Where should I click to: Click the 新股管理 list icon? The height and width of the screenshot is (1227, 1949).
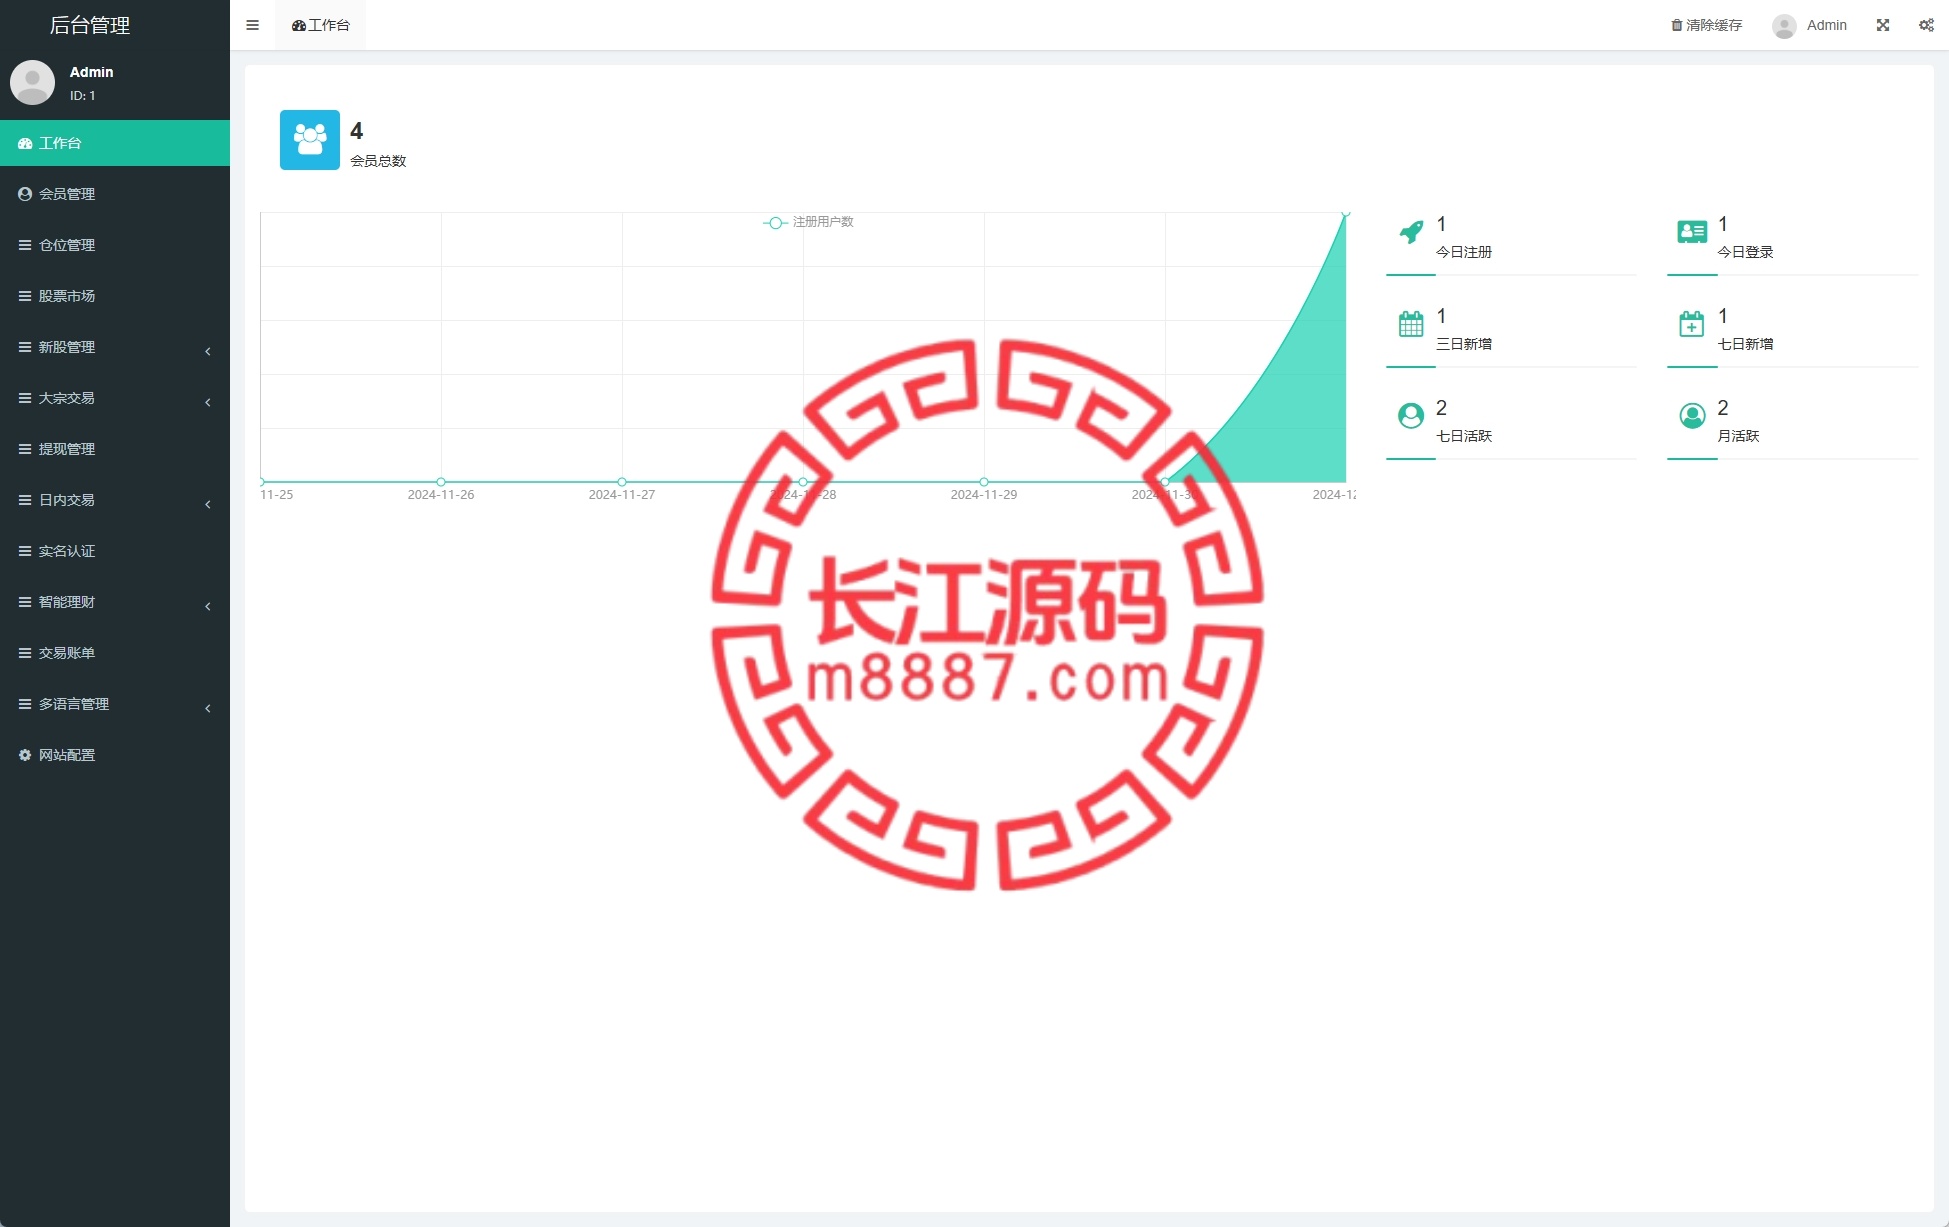[25, 347]
